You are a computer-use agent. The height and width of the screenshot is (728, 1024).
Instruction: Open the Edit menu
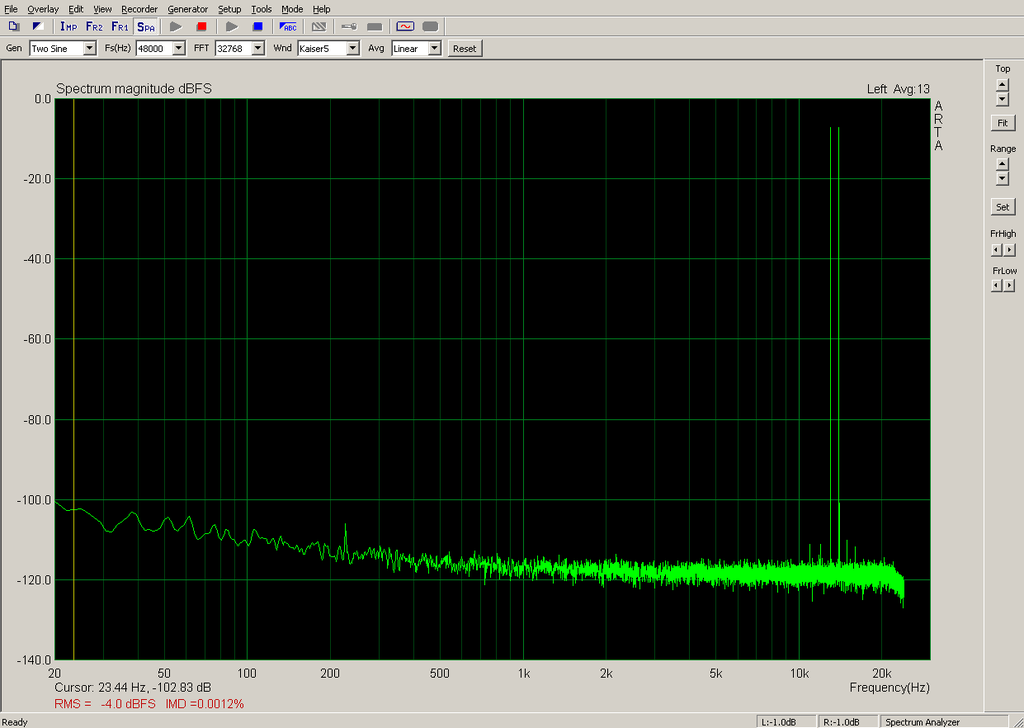[76, 9]
